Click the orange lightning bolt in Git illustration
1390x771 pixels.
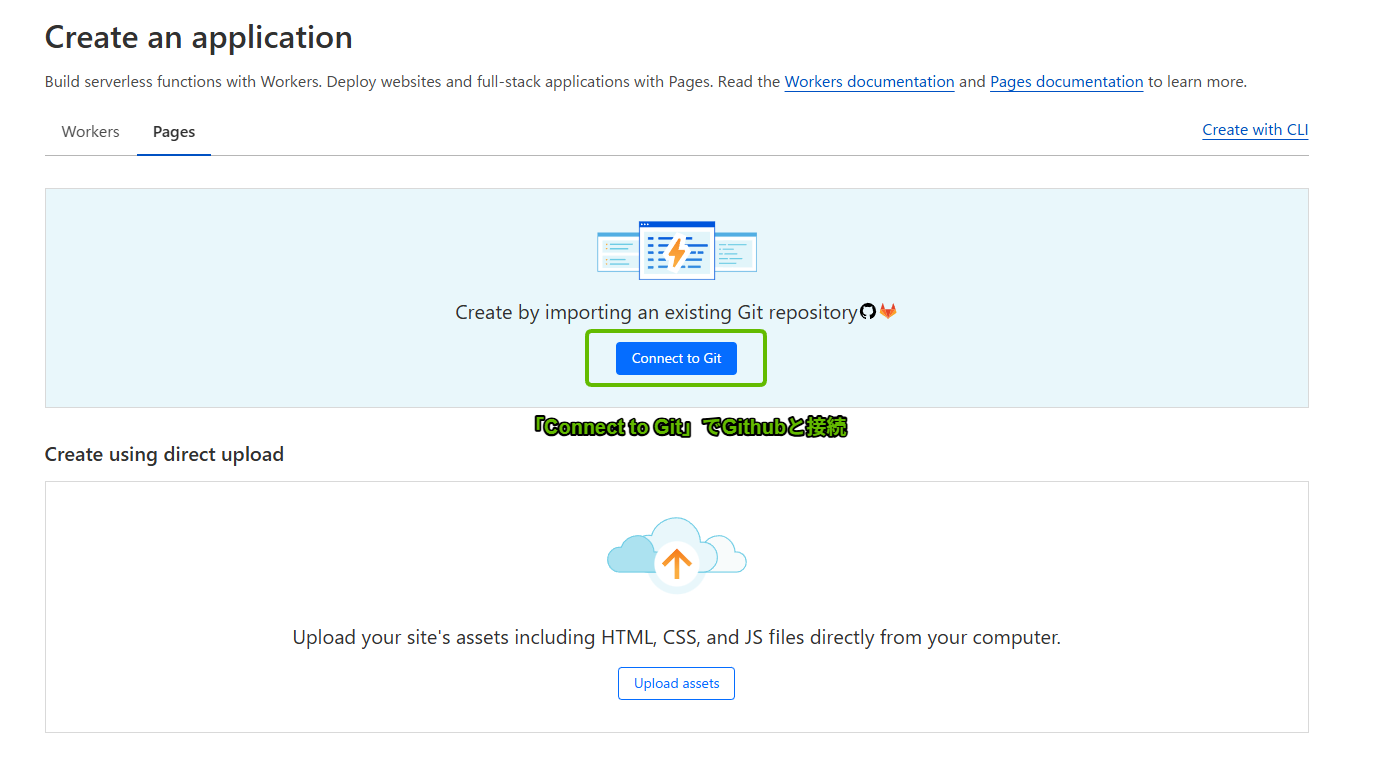point(677,252)
